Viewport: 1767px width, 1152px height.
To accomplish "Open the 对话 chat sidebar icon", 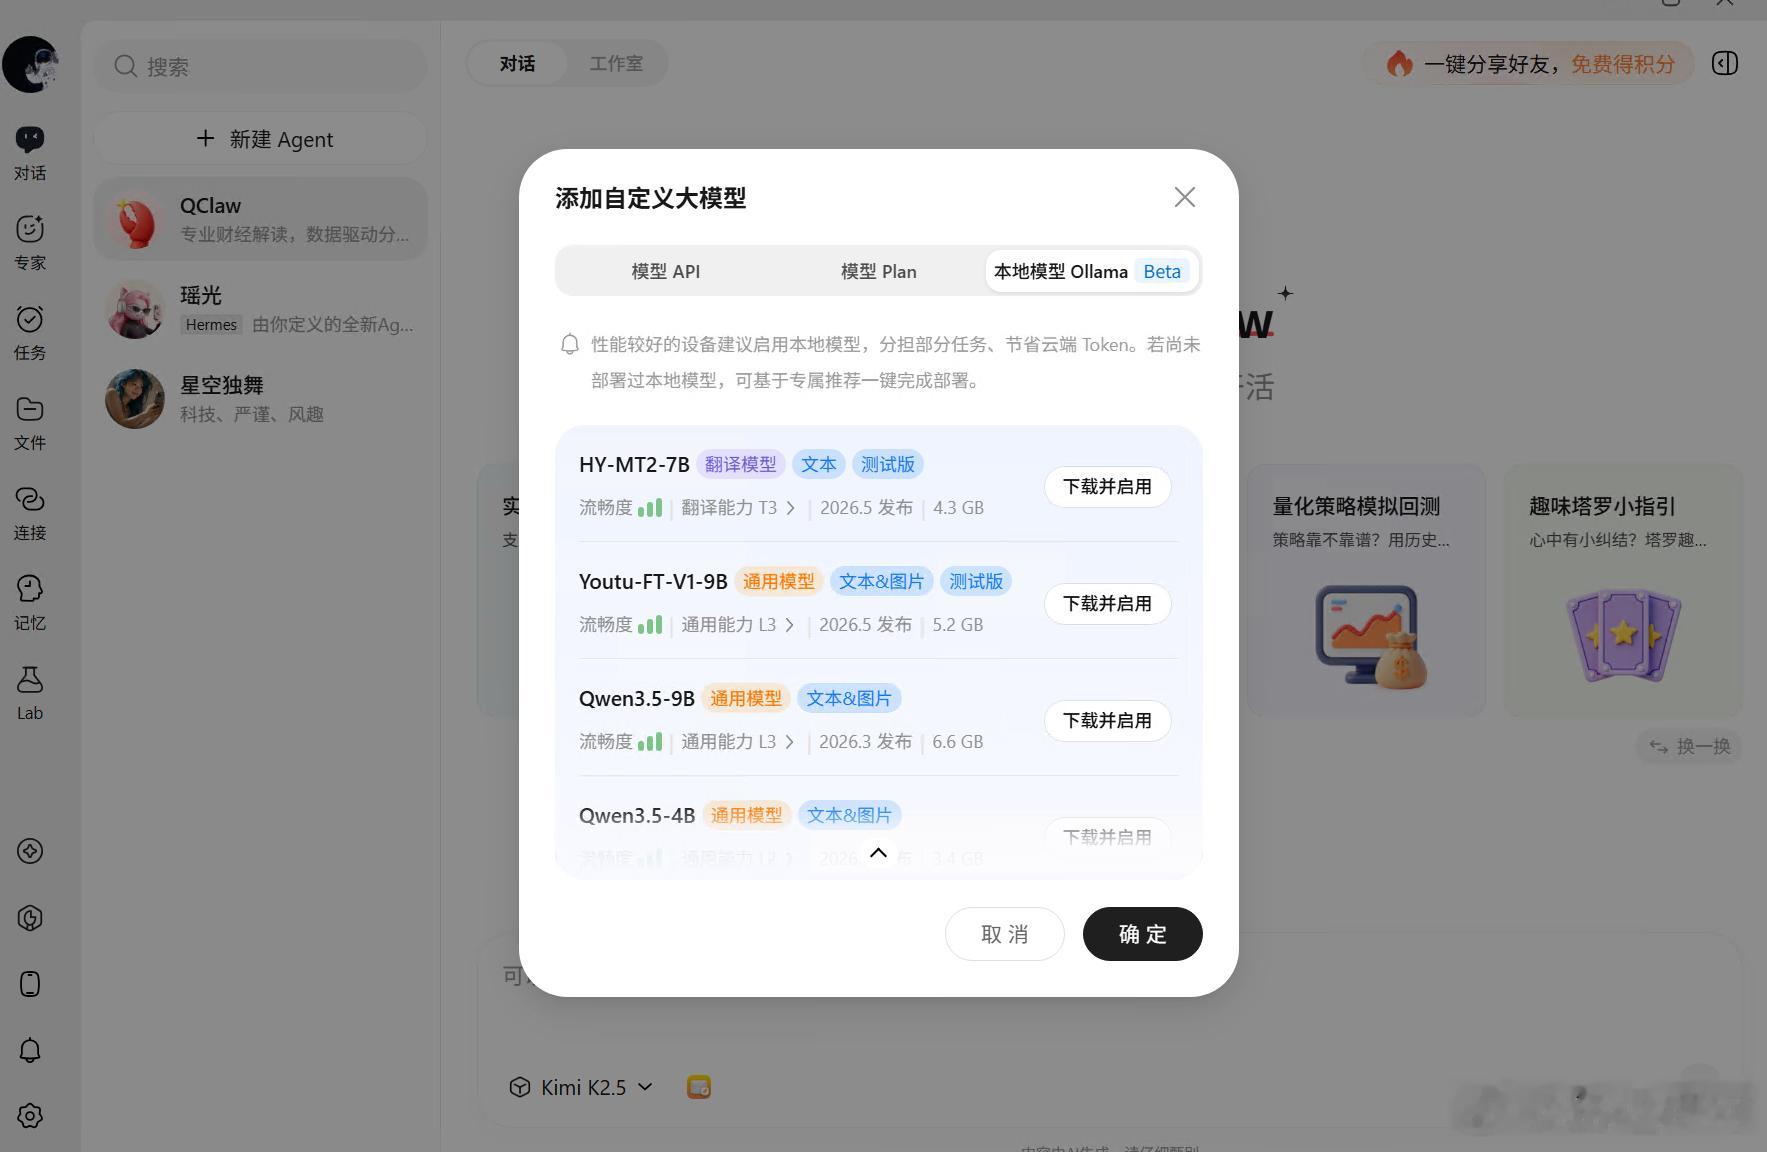I will click(x=30, y=153).
